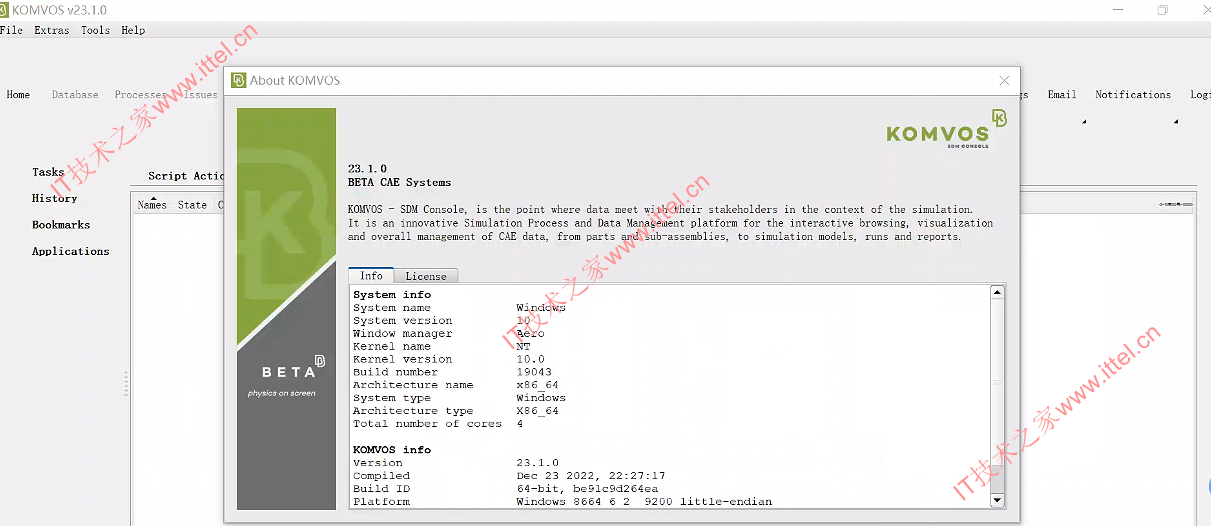Click the KOMVOS app icon in main title bar
Image resolution: width=1211 pixels, height=526 pixels.
click(4, 10)
